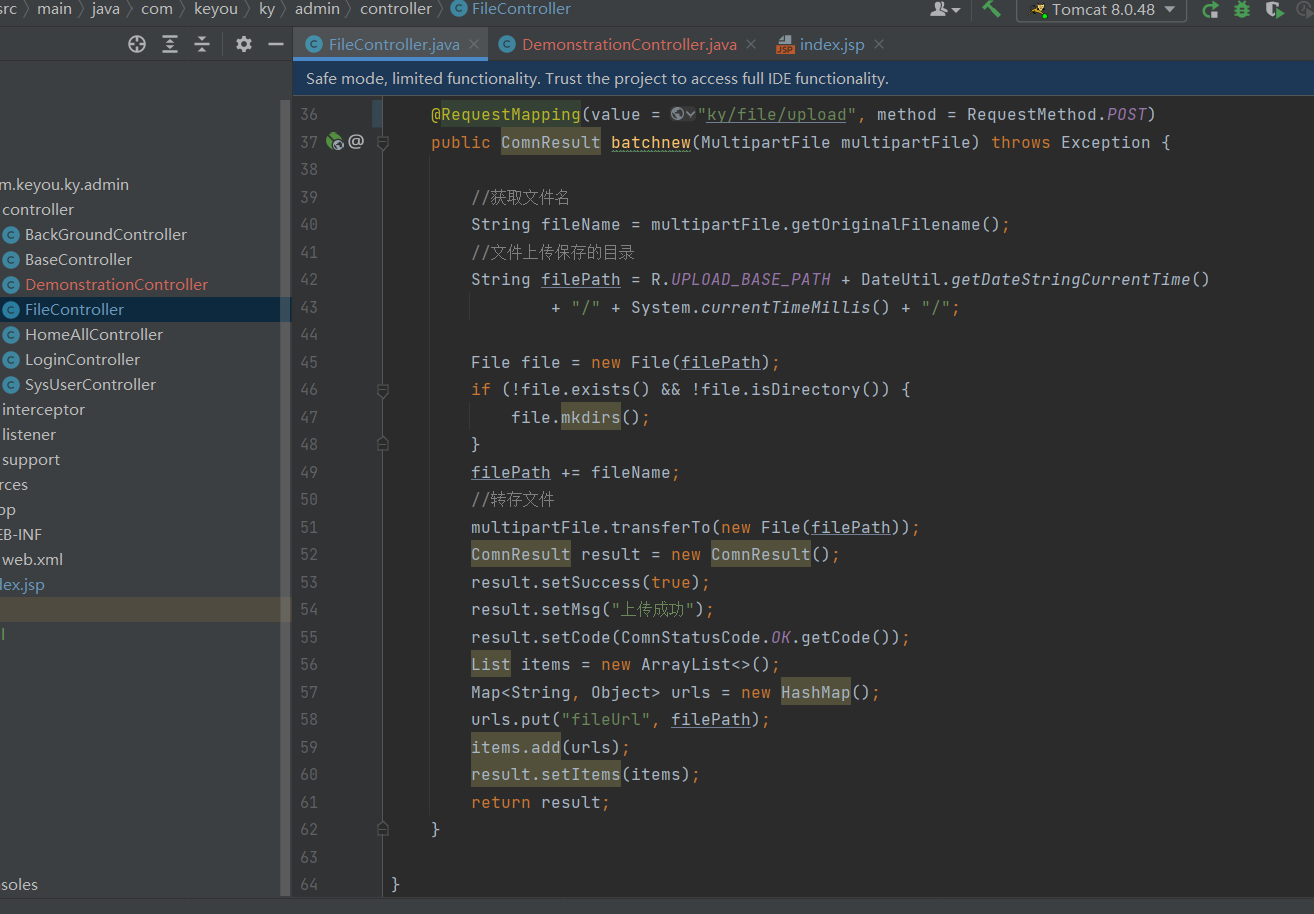Open project panel gear settings

click(x=244, y=44)
